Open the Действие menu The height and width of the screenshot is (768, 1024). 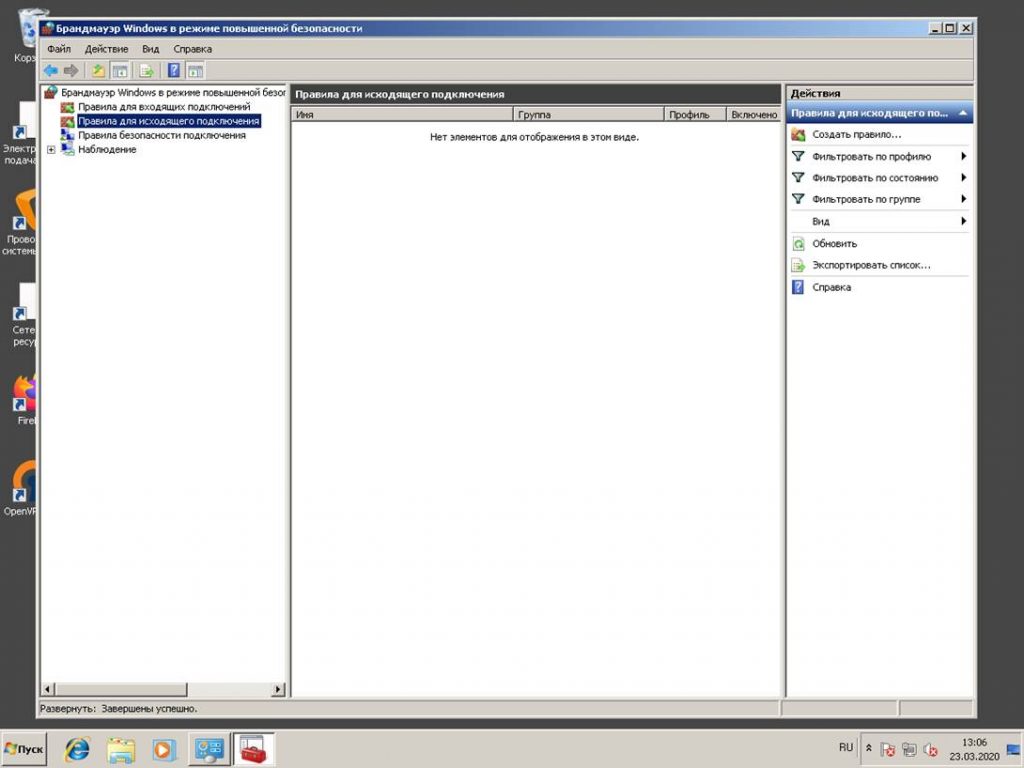(106, 49)
